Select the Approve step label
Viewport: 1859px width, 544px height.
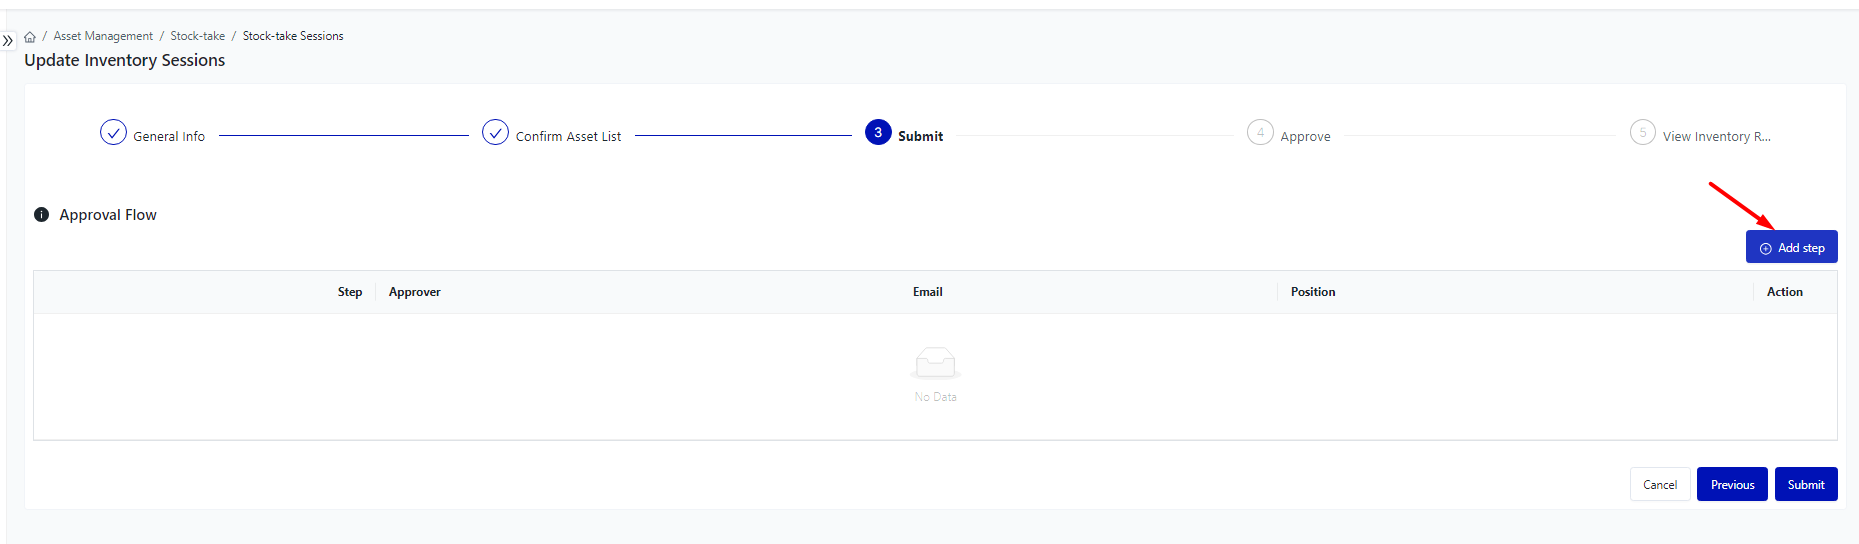(x=1305, y=137)
